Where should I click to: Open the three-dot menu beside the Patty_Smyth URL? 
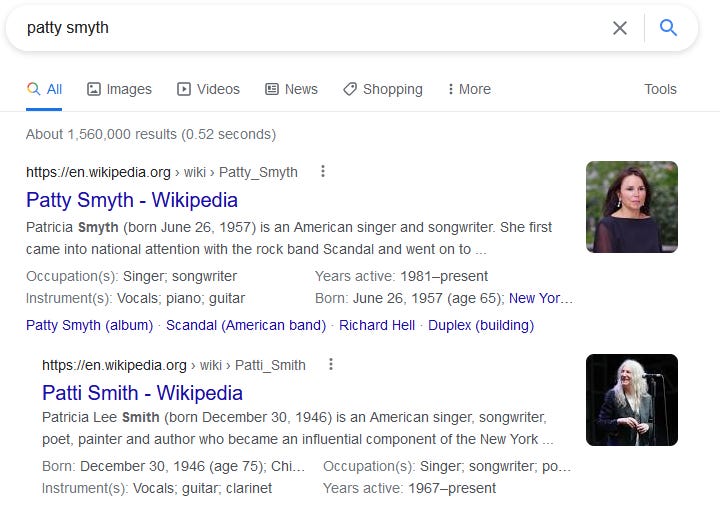tap(323, 171)
